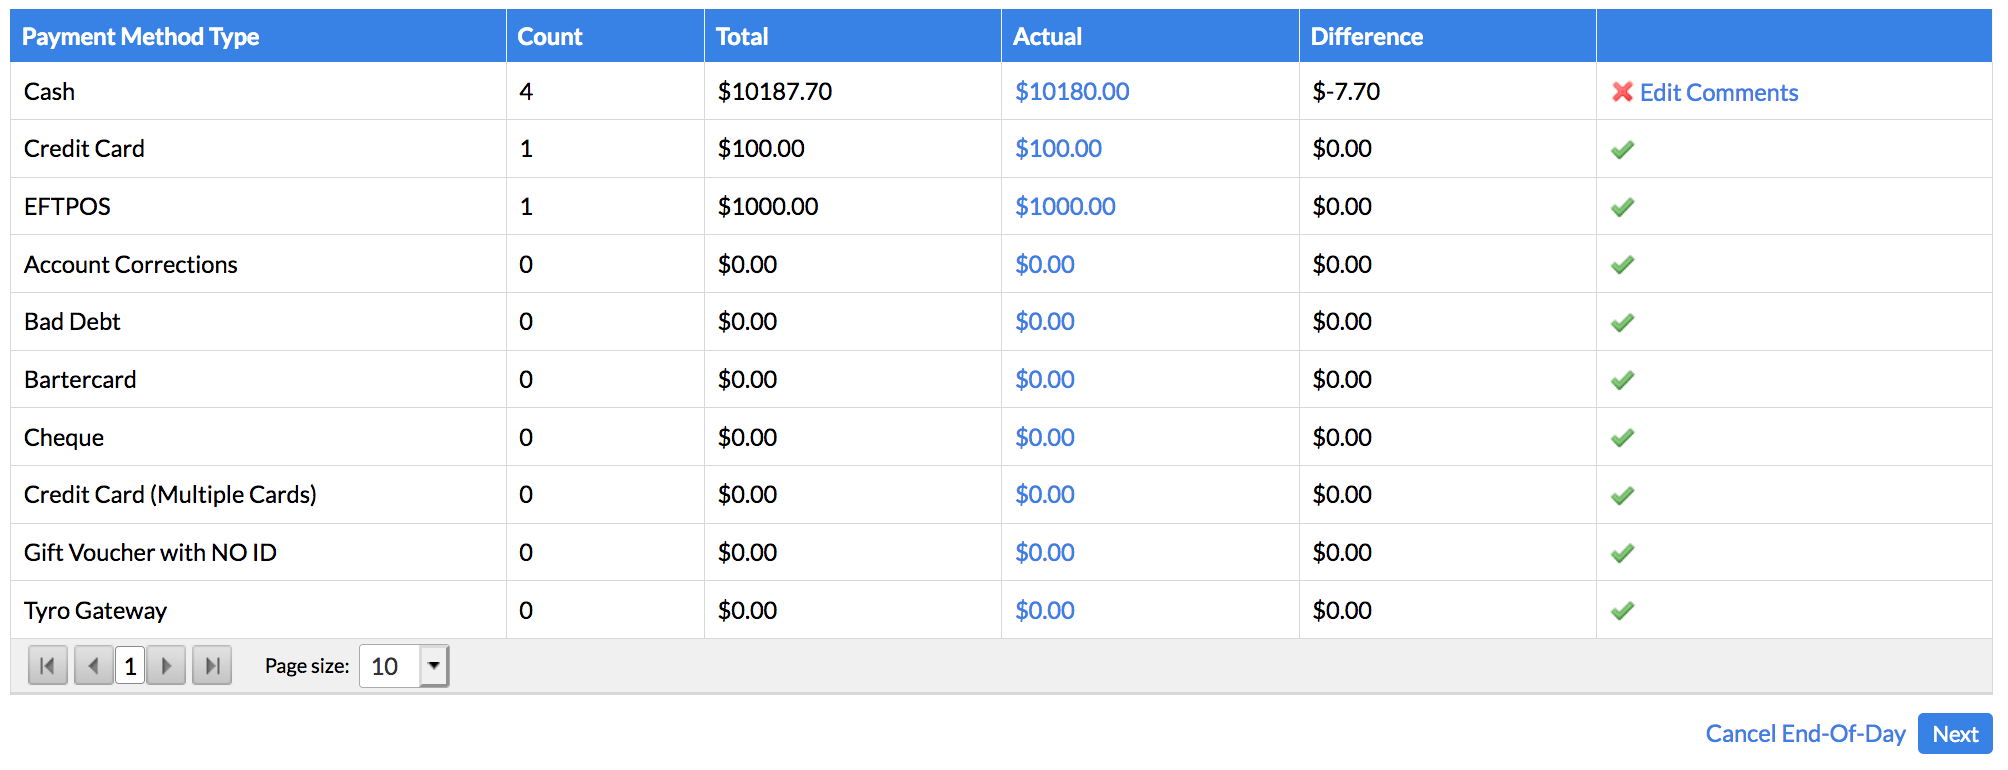Click the green checkmark in Account Corrections row
This screenshot has height=770, width=2008.
1622,265
